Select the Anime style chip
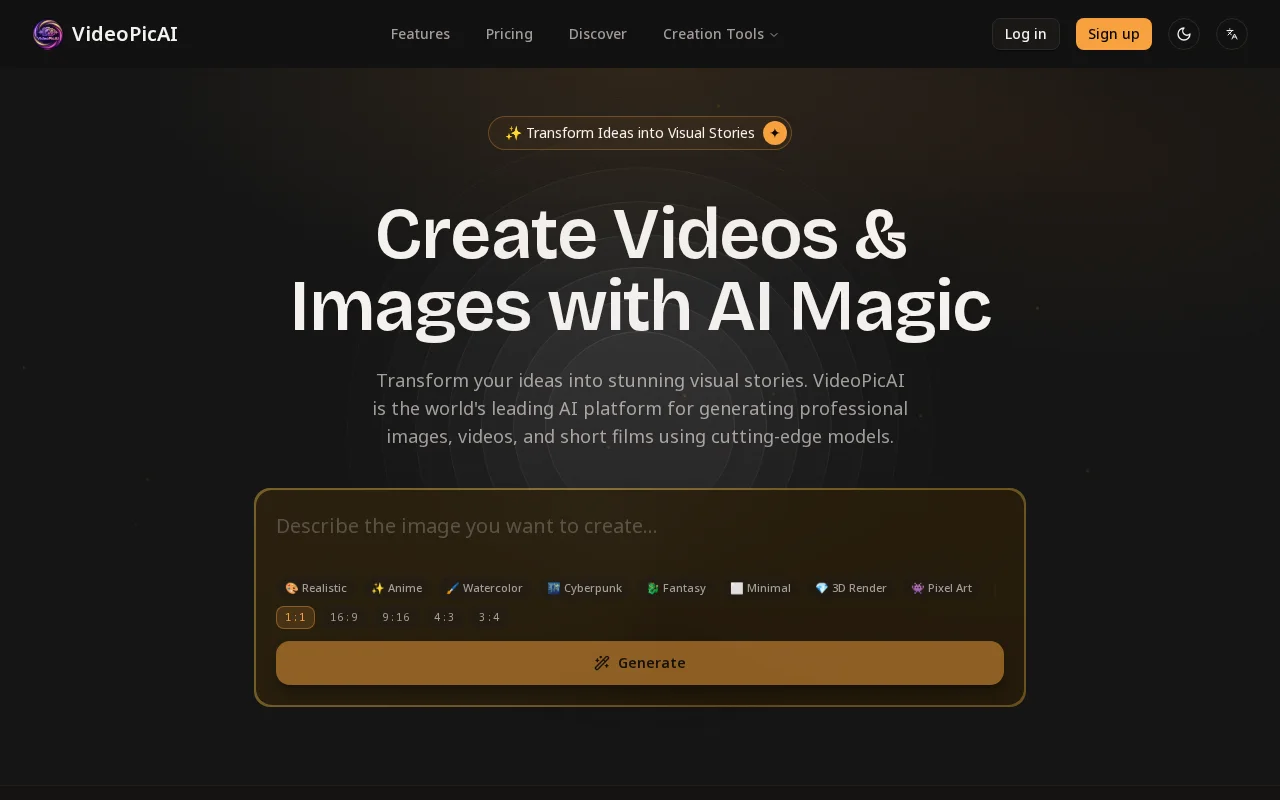Image resolution: width=1280 pixels, height=800 pixels. point(397,588)
